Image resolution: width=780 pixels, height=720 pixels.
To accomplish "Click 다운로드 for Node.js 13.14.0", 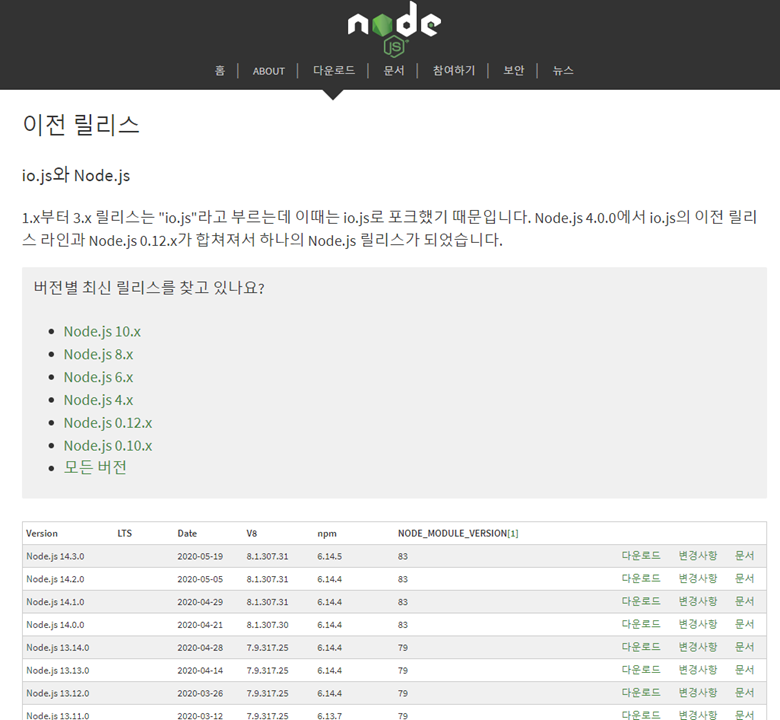I will (x=641, y=647).
